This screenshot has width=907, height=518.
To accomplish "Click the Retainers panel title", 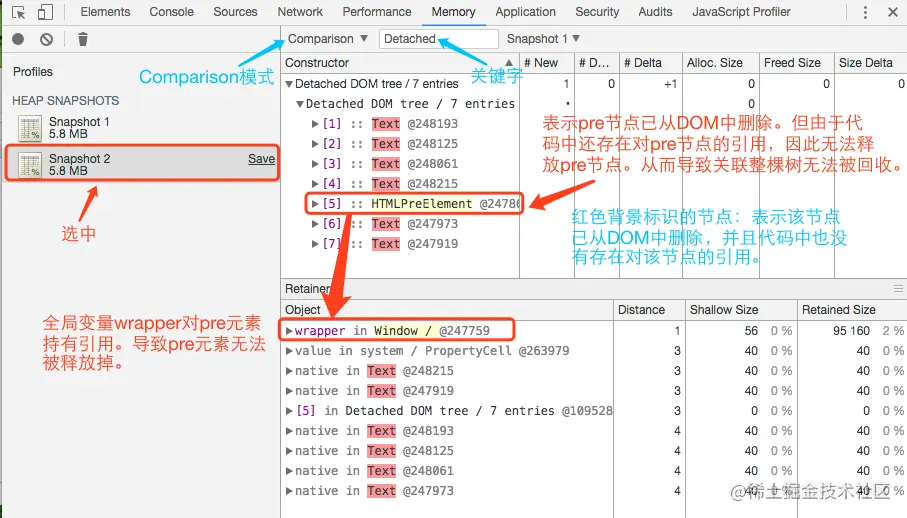I will point(307,288).
